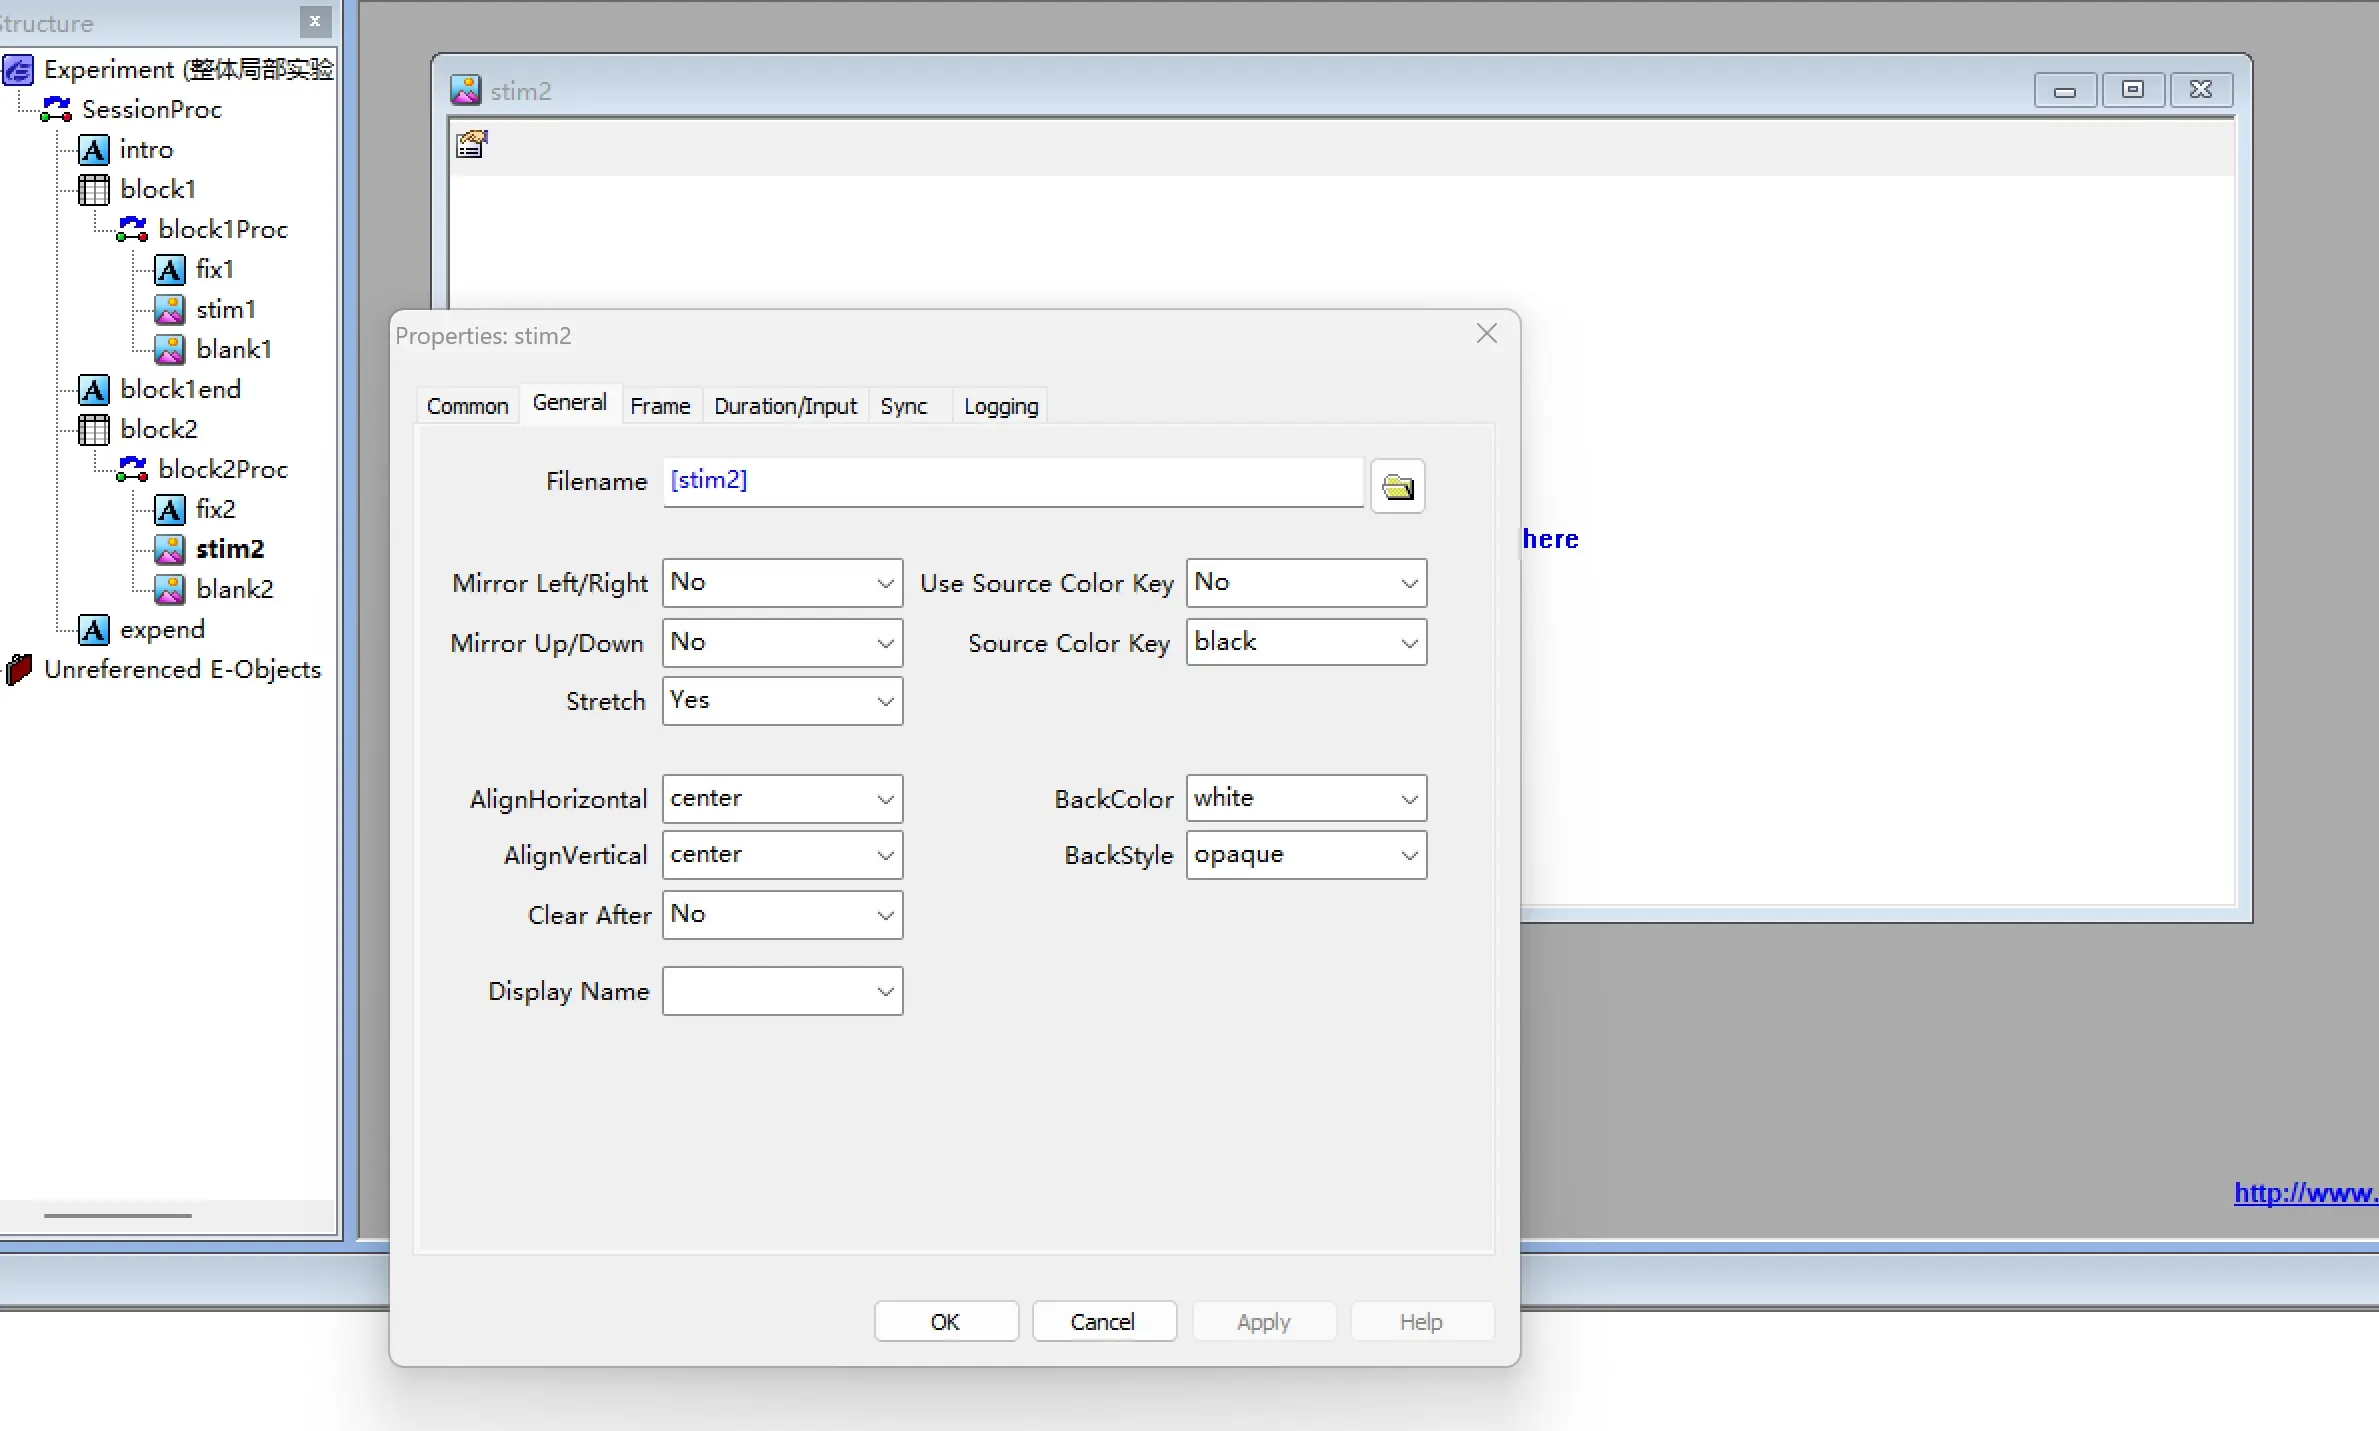Viewport: 2379px width, 1431px height.
Task: Click the Unreferenced E-Objects book icon
Action: 19,669
